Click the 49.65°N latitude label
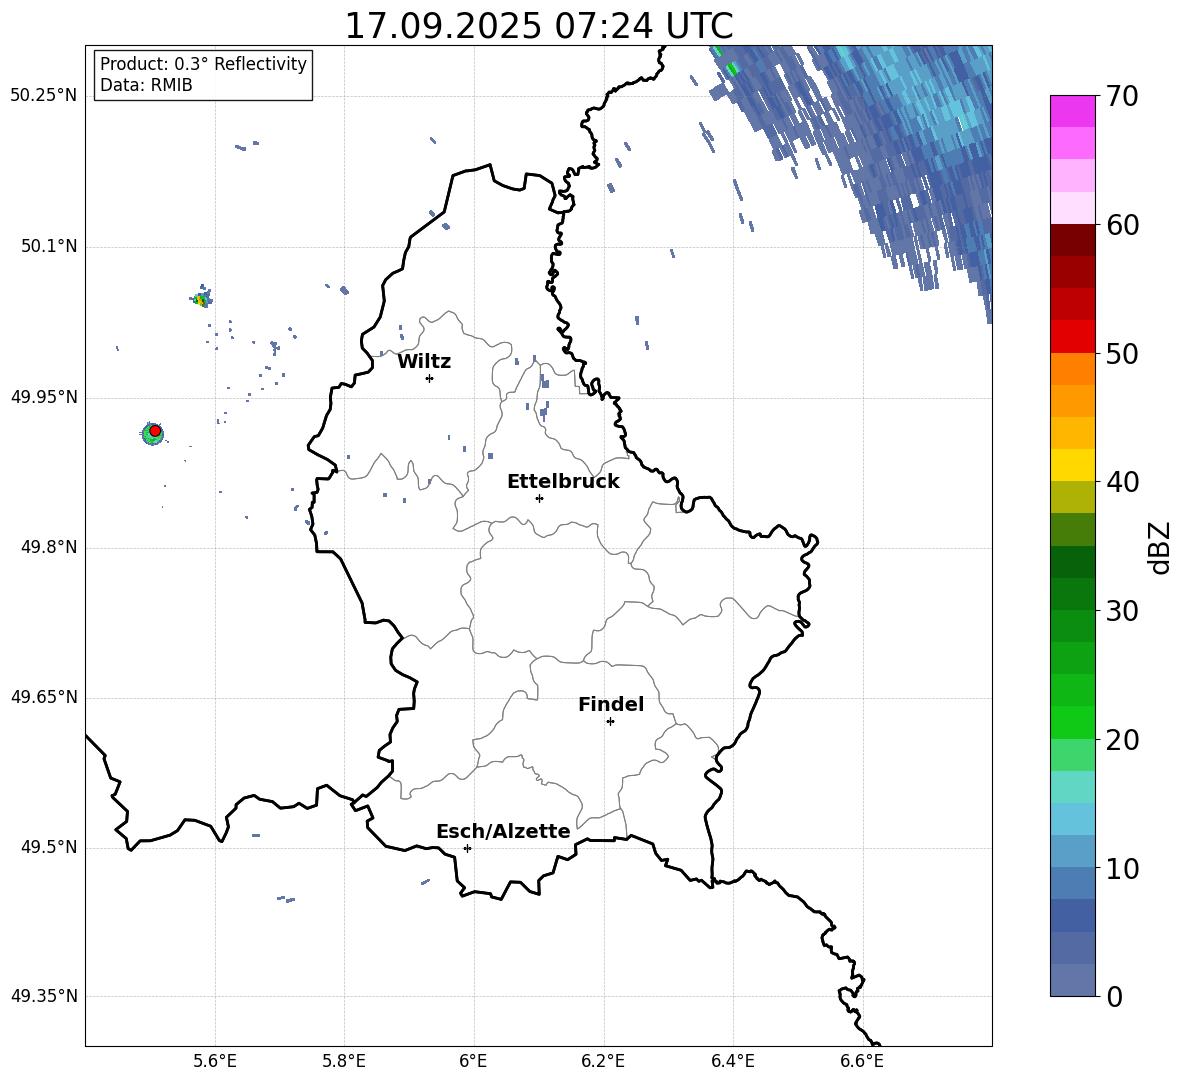The height and width of the screenshot is (1081, 1184). click(x=44, y=697)
